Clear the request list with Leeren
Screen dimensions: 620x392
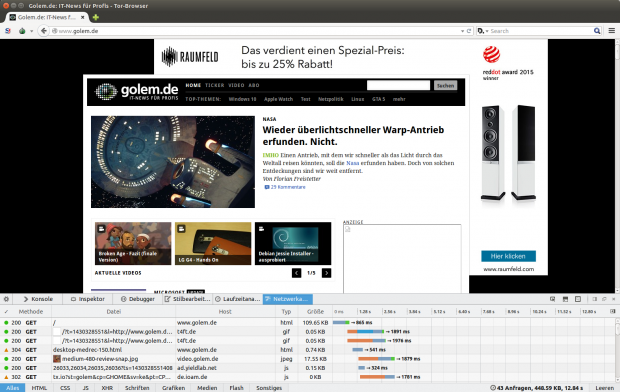click(605, 388)
